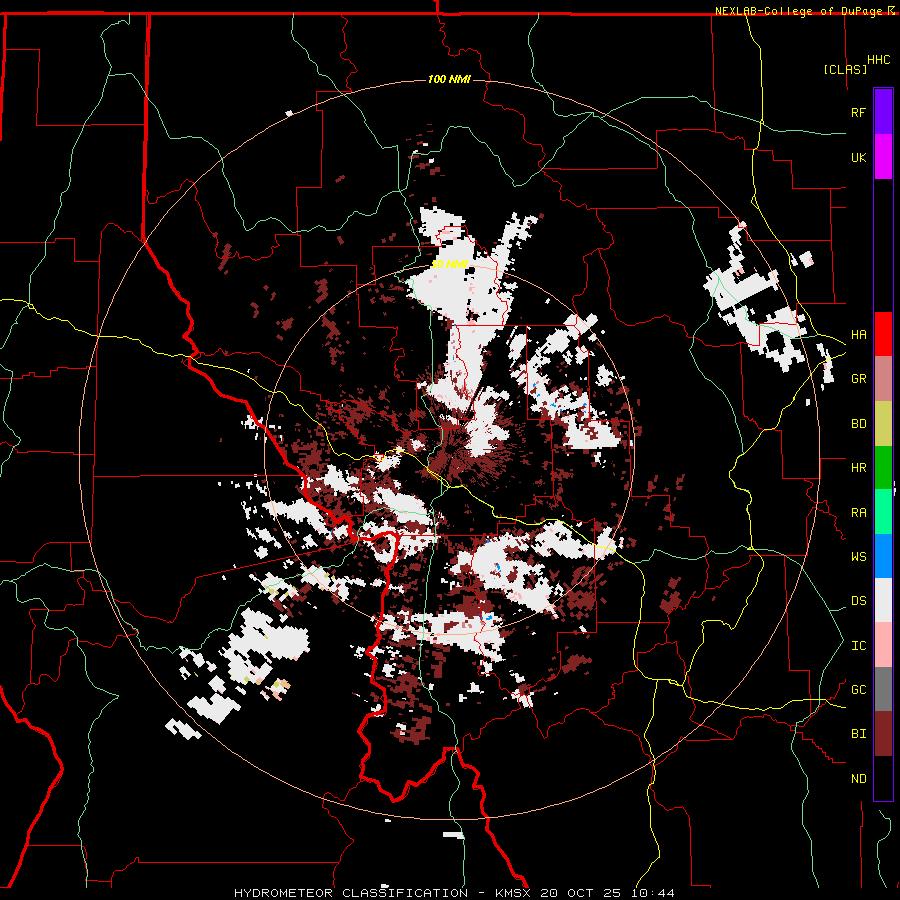Image resolution: width=900 pixels, height=900 pixels.
Task: Click the ND legend label
Action: 858,779
